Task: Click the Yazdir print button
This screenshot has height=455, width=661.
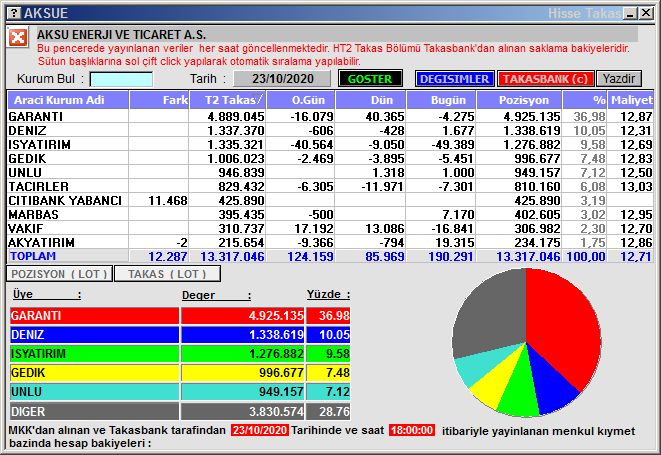Action: click(619, 79)
